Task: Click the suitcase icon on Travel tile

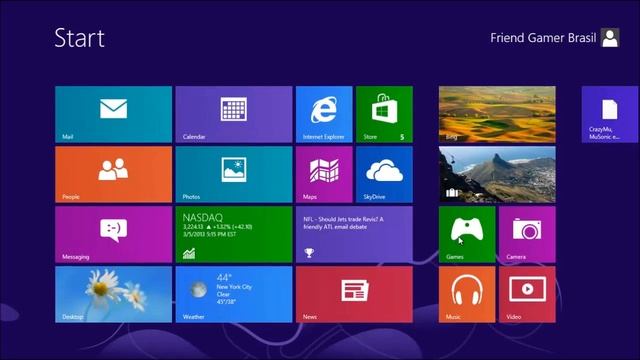Action: 451,192
